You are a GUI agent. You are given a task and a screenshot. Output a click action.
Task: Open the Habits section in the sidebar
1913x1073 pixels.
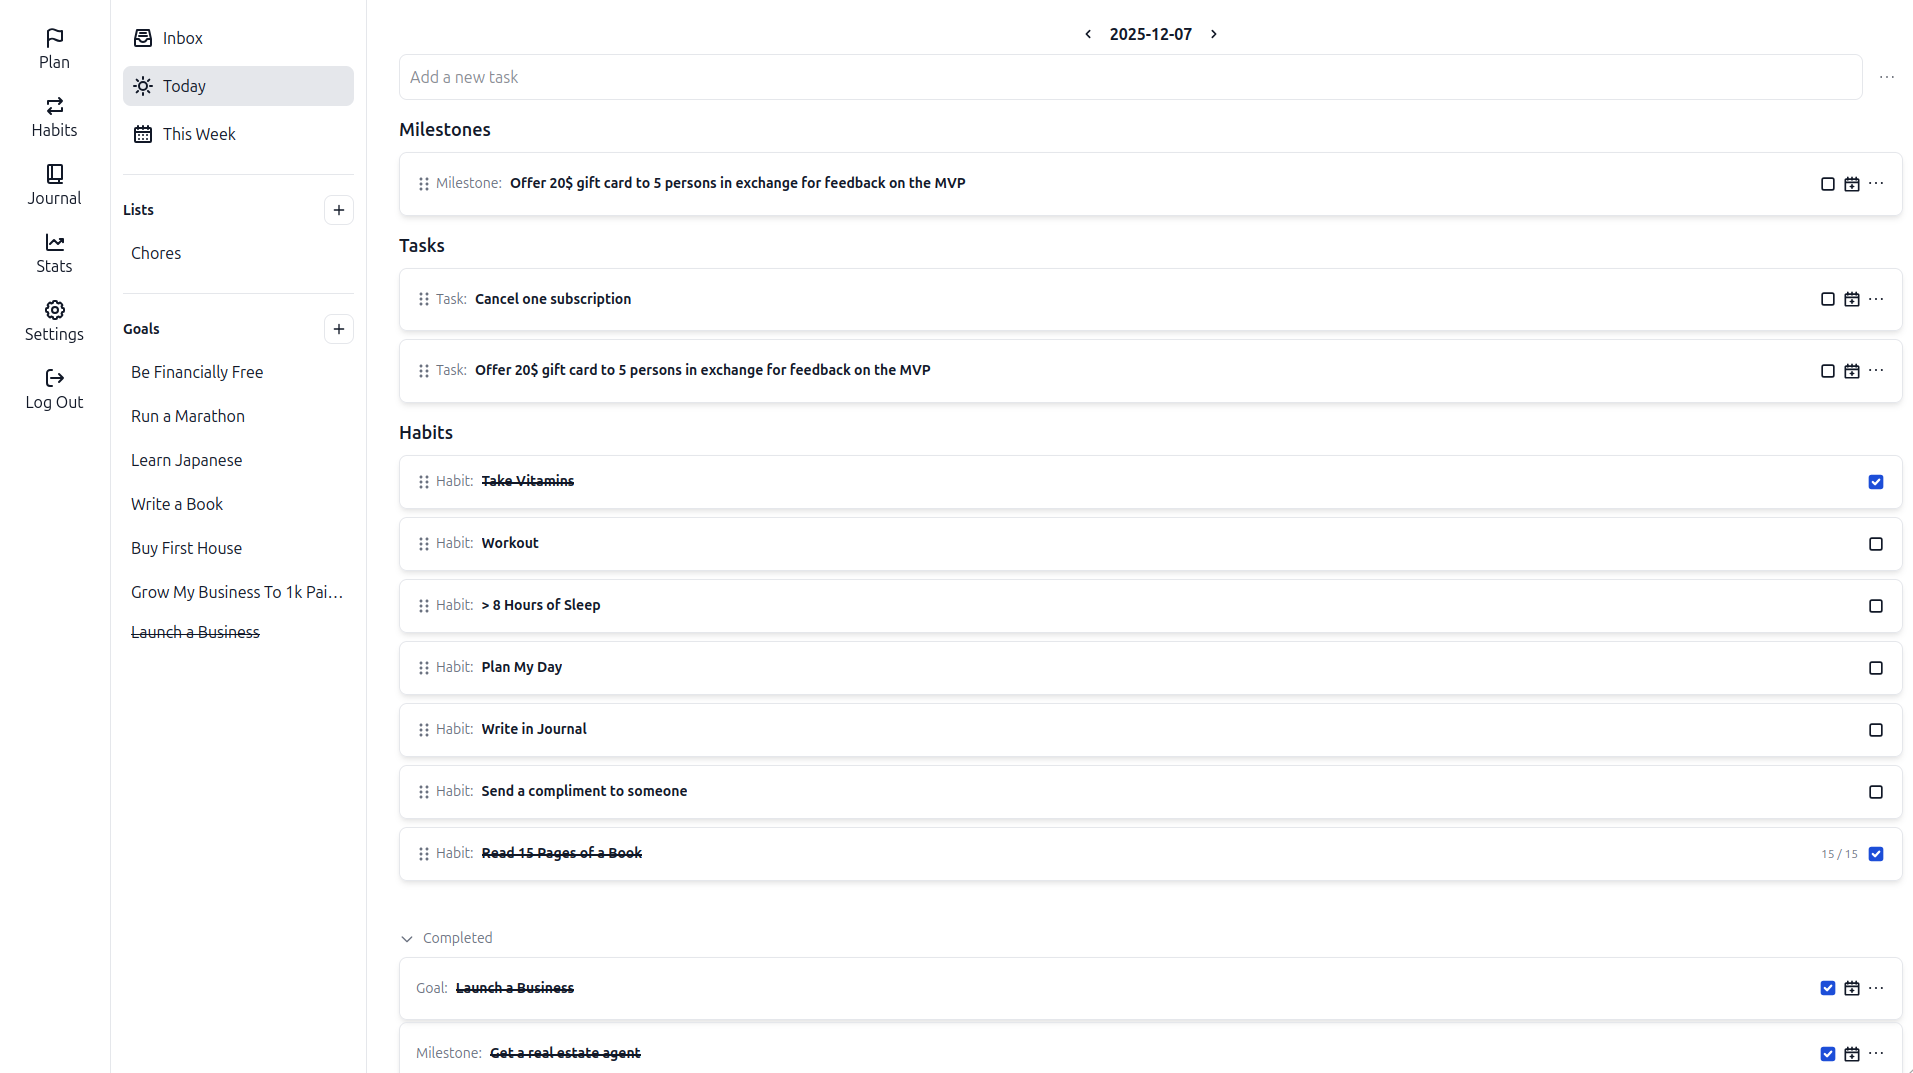click(54, 117)
